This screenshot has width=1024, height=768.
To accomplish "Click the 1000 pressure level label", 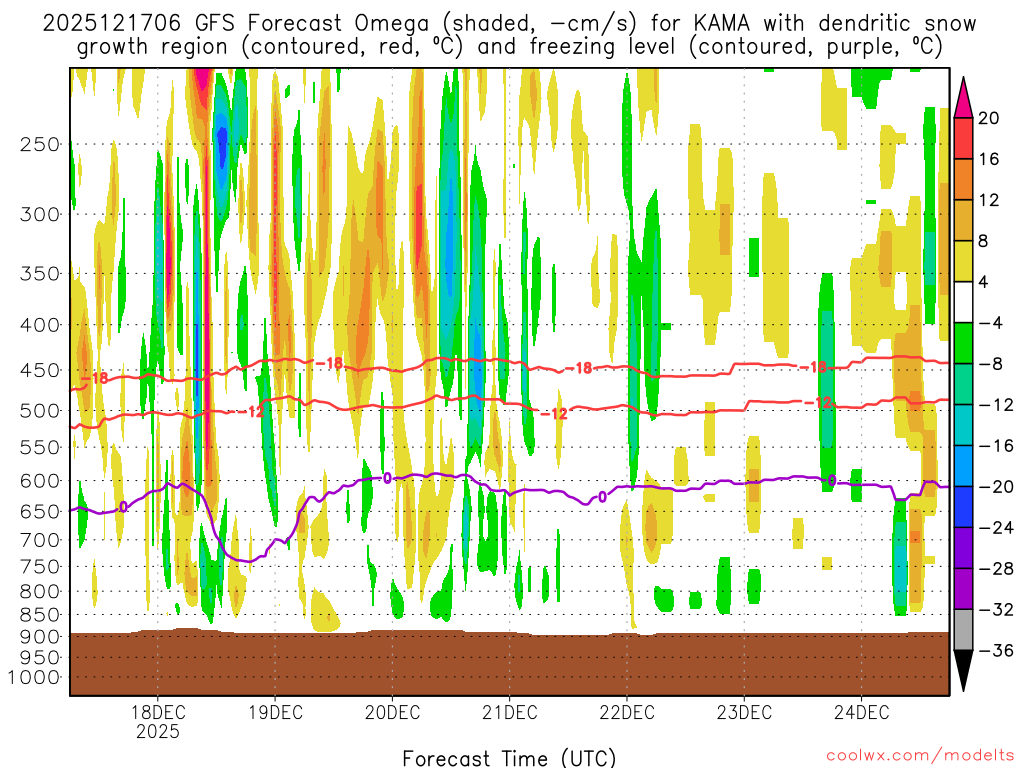I will (35, 677).
